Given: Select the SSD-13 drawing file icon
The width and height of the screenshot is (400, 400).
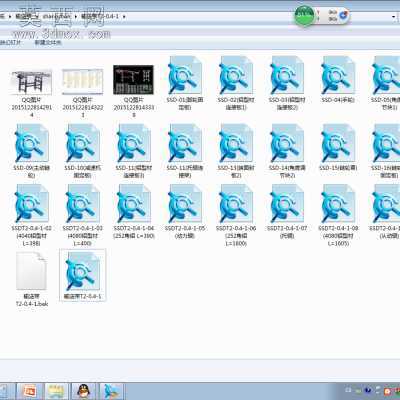Looking at the screenshot, I should pos(236,143).
